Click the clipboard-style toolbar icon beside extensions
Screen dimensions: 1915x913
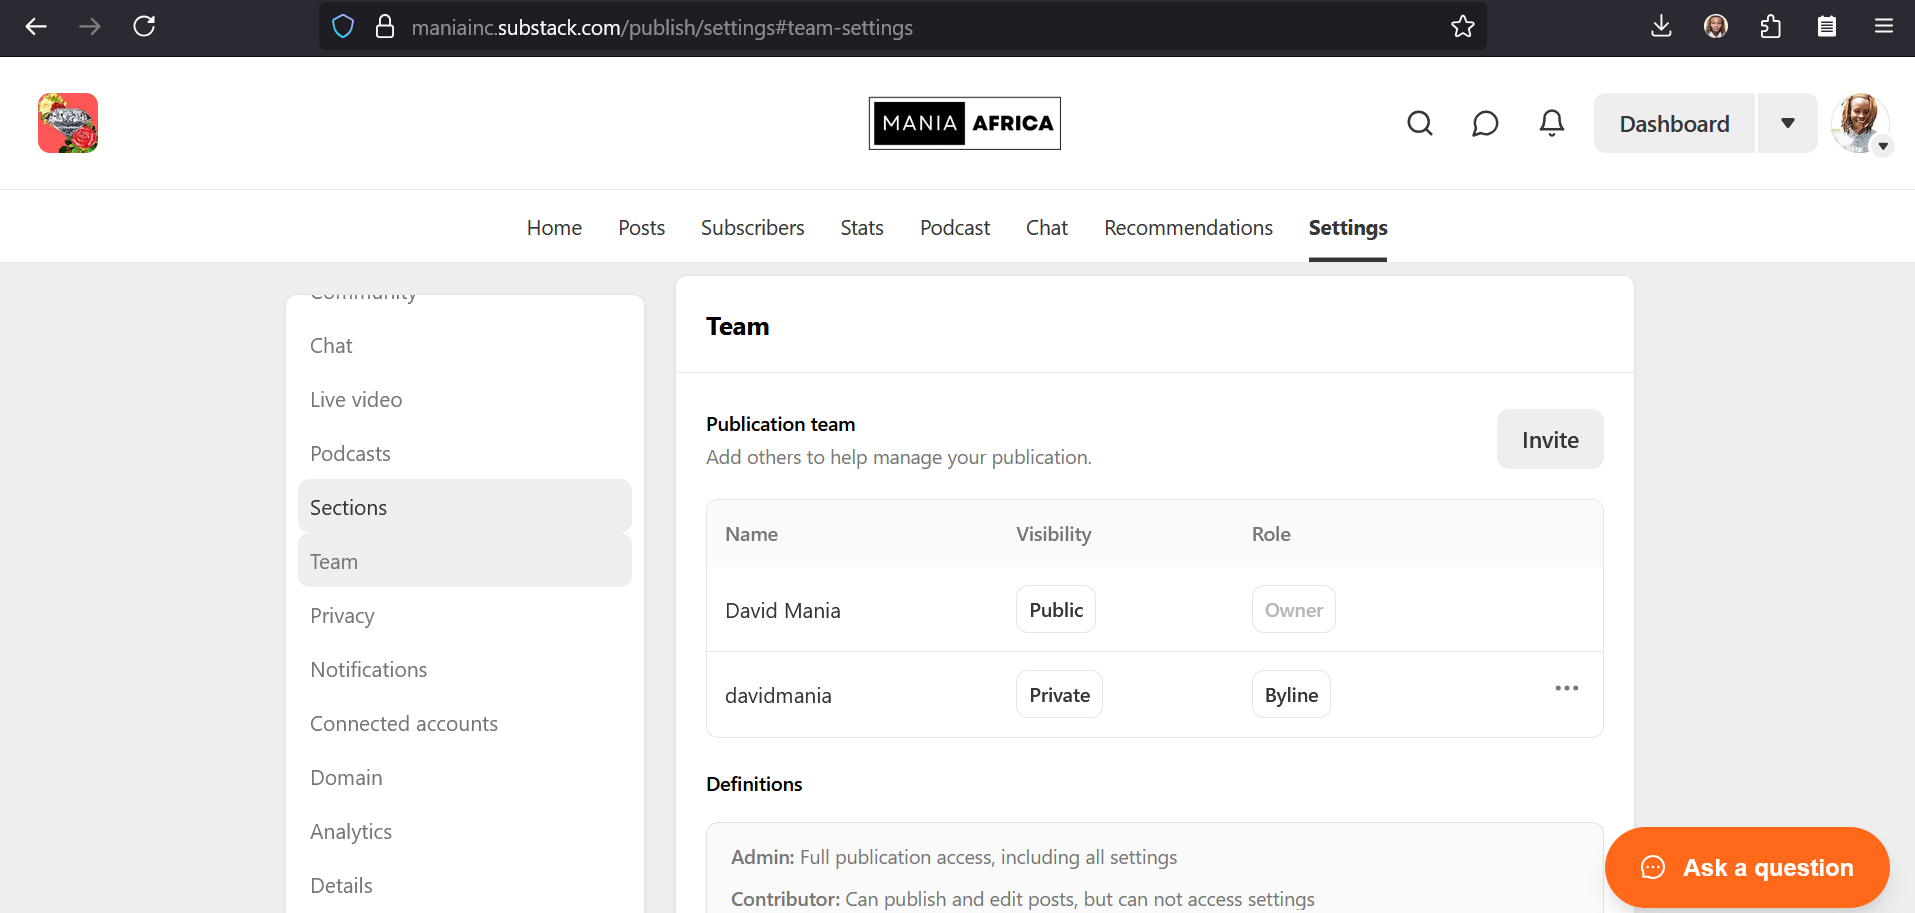point(1827,27)
